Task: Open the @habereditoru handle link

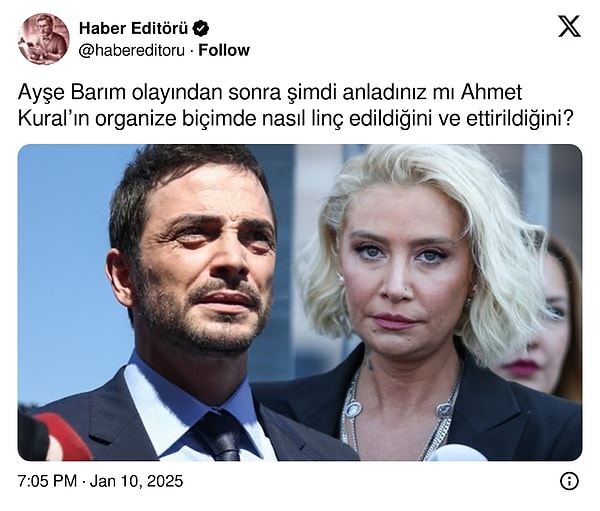Action: (132, 50)
